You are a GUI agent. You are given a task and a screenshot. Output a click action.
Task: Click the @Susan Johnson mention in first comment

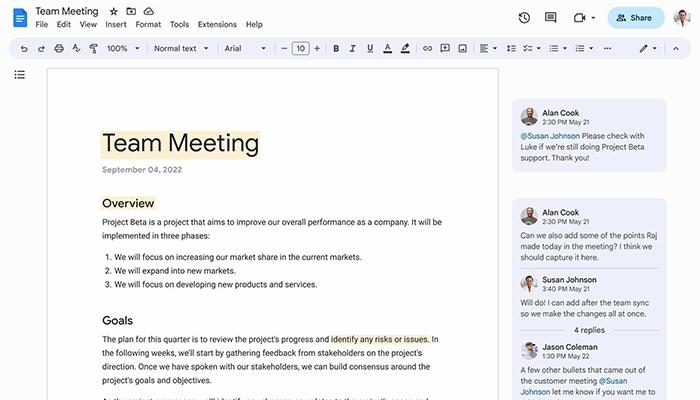(x=550, y=136)
